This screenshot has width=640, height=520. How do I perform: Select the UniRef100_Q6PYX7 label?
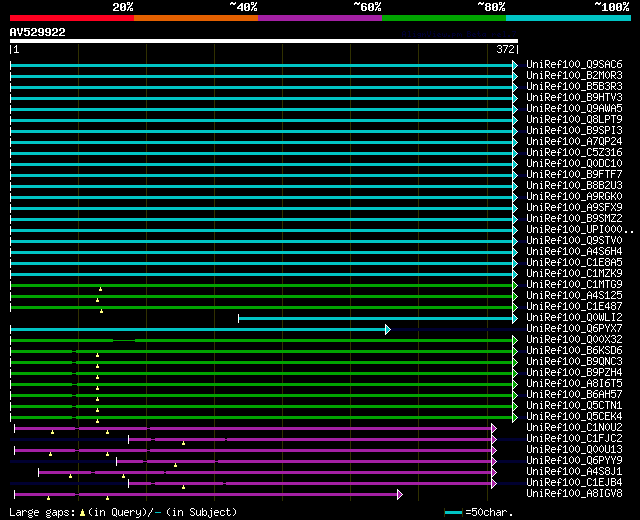(574, 329)
